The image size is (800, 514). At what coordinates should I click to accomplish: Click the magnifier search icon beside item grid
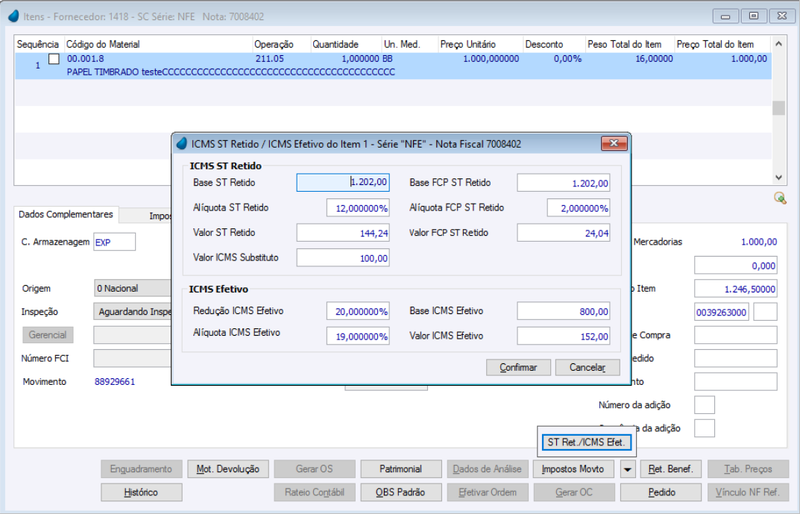tap(780, 198)
